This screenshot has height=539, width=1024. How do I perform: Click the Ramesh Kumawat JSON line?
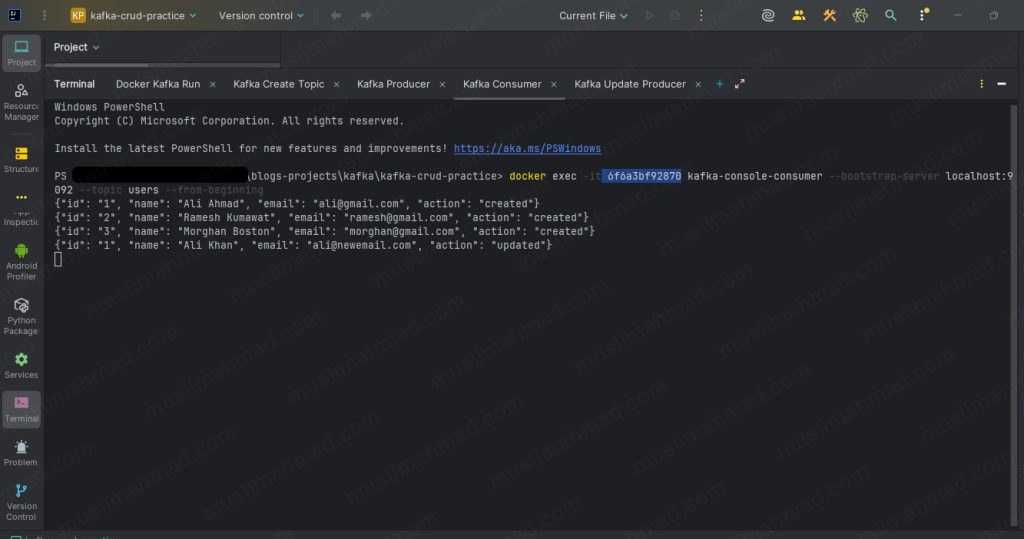pyautogui.click(x=321, y=218)
